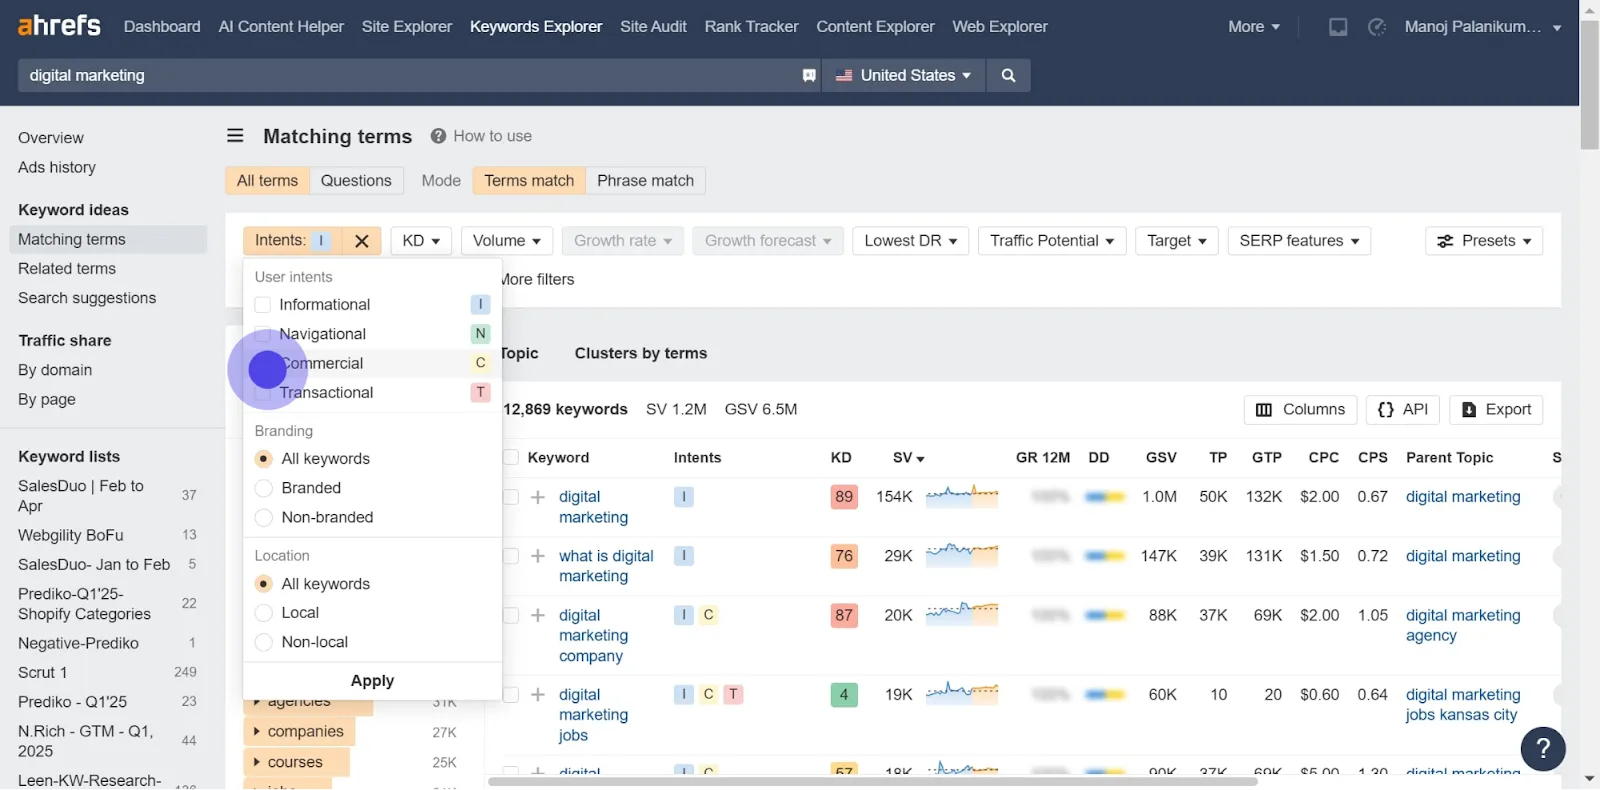The image size is (1600, 790).
Task: Select All keywords radio under Branding
Action: click(x=264, y=459)
